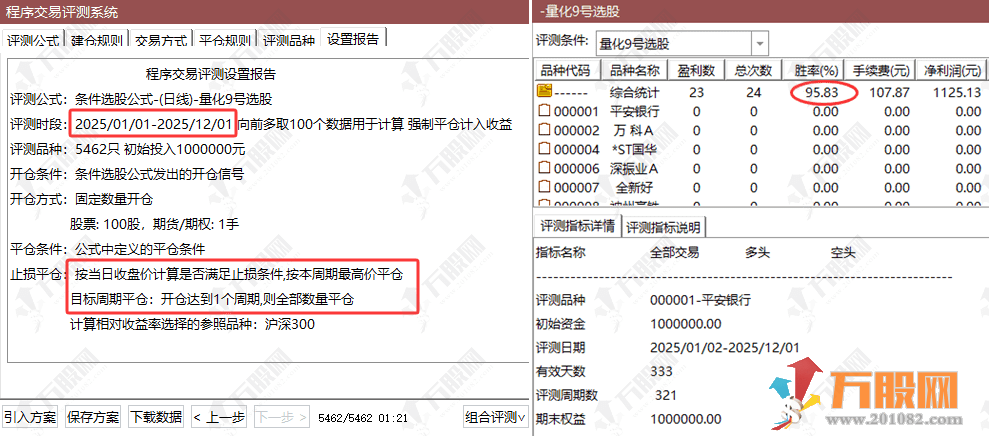This screenshot has width=989, height=436.
Task: Click the 空头 column label
Action: (x=843, y=252)
